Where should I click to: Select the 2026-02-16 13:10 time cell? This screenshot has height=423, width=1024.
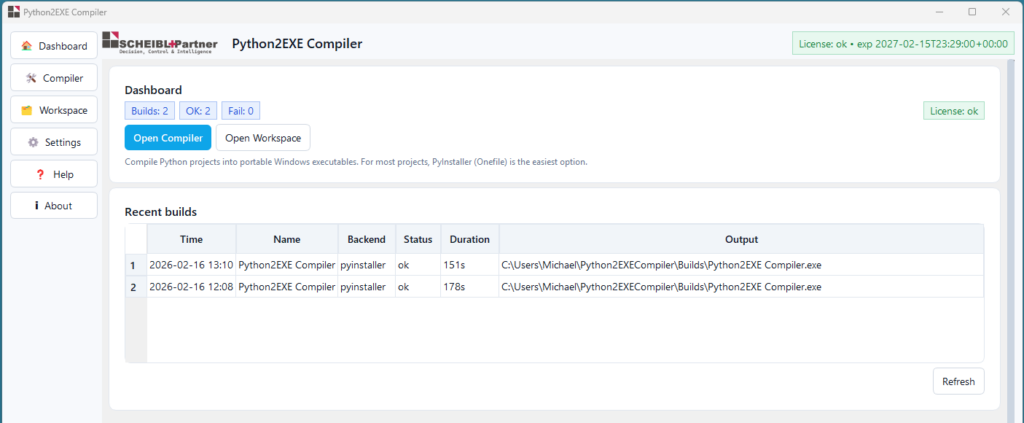click(191, 265)
